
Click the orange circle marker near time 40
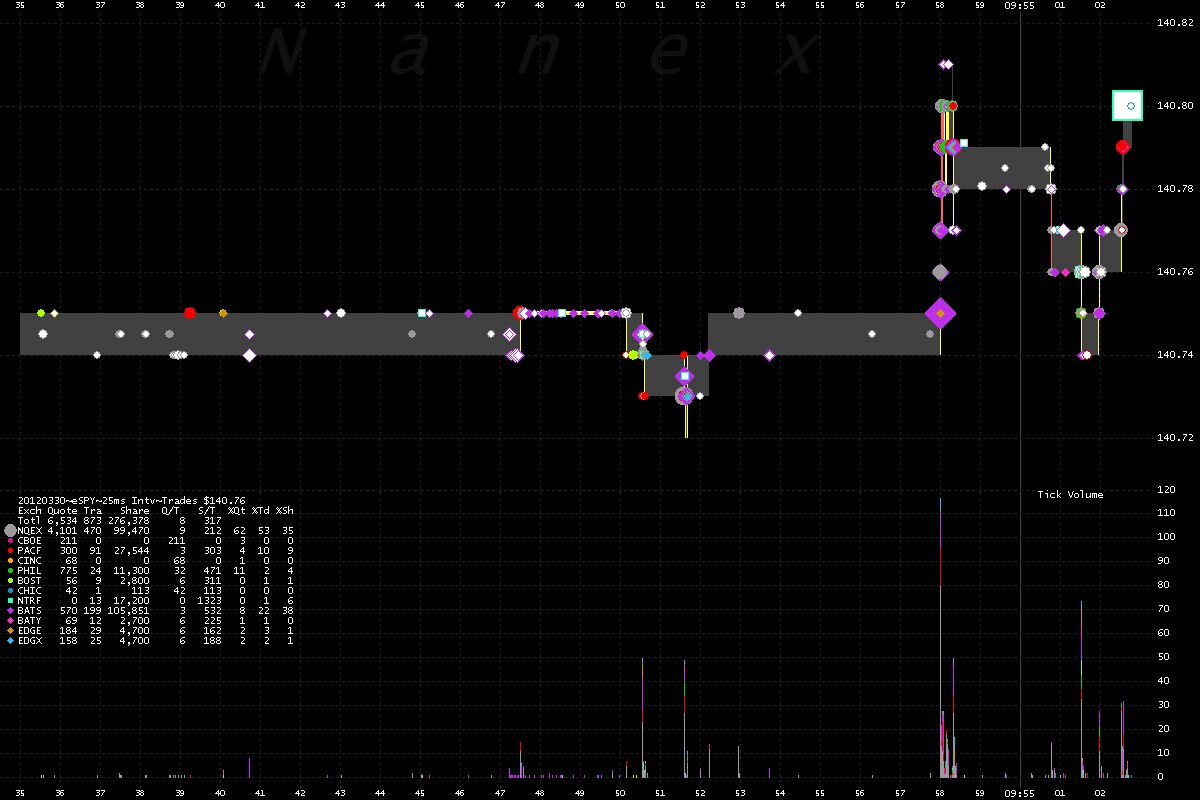[x=223, y=313]
